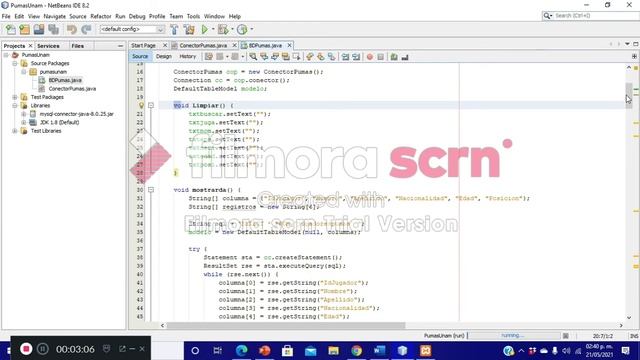The width and height of the screenshot is (640, 360).
Task: Switch to Design view
Action: tap(164, 56)
